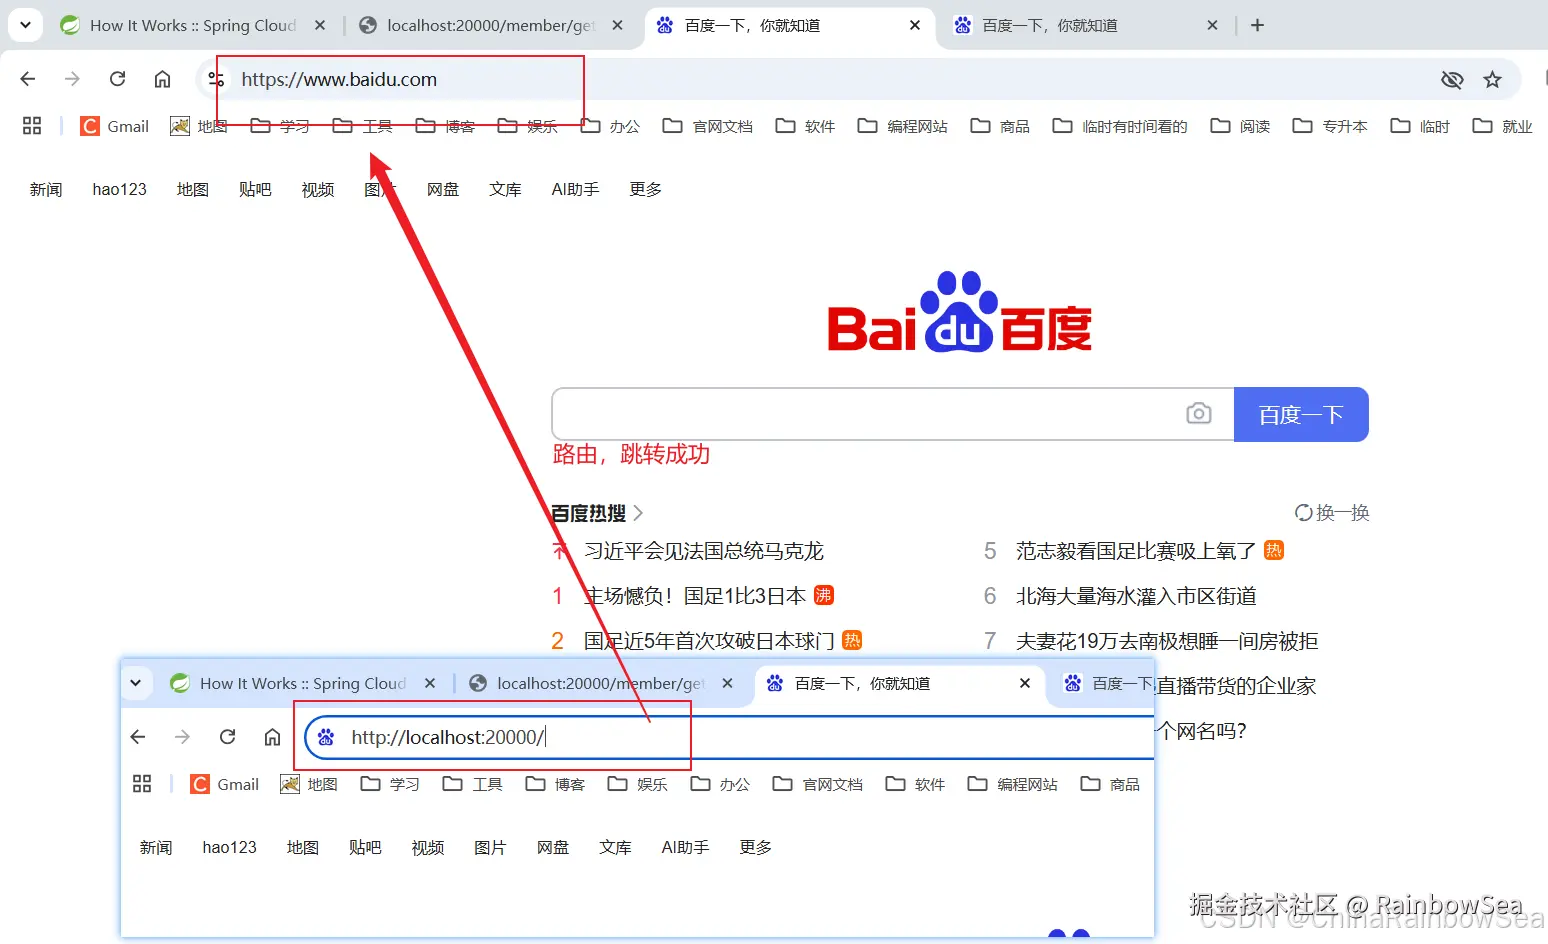Open the 编程网站 folder in inset bookmarks bar

click(1013, 784)
